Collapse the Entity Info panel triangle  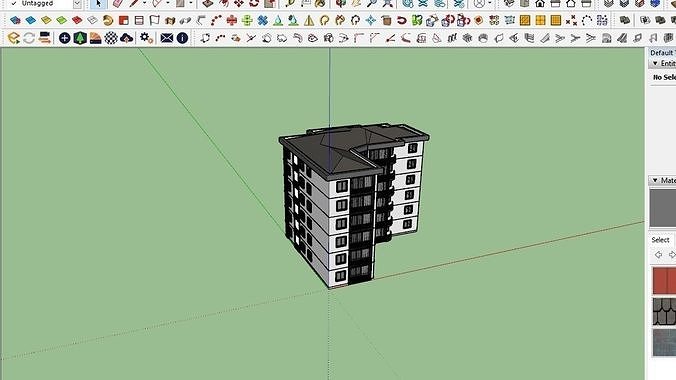click(655, 63)
